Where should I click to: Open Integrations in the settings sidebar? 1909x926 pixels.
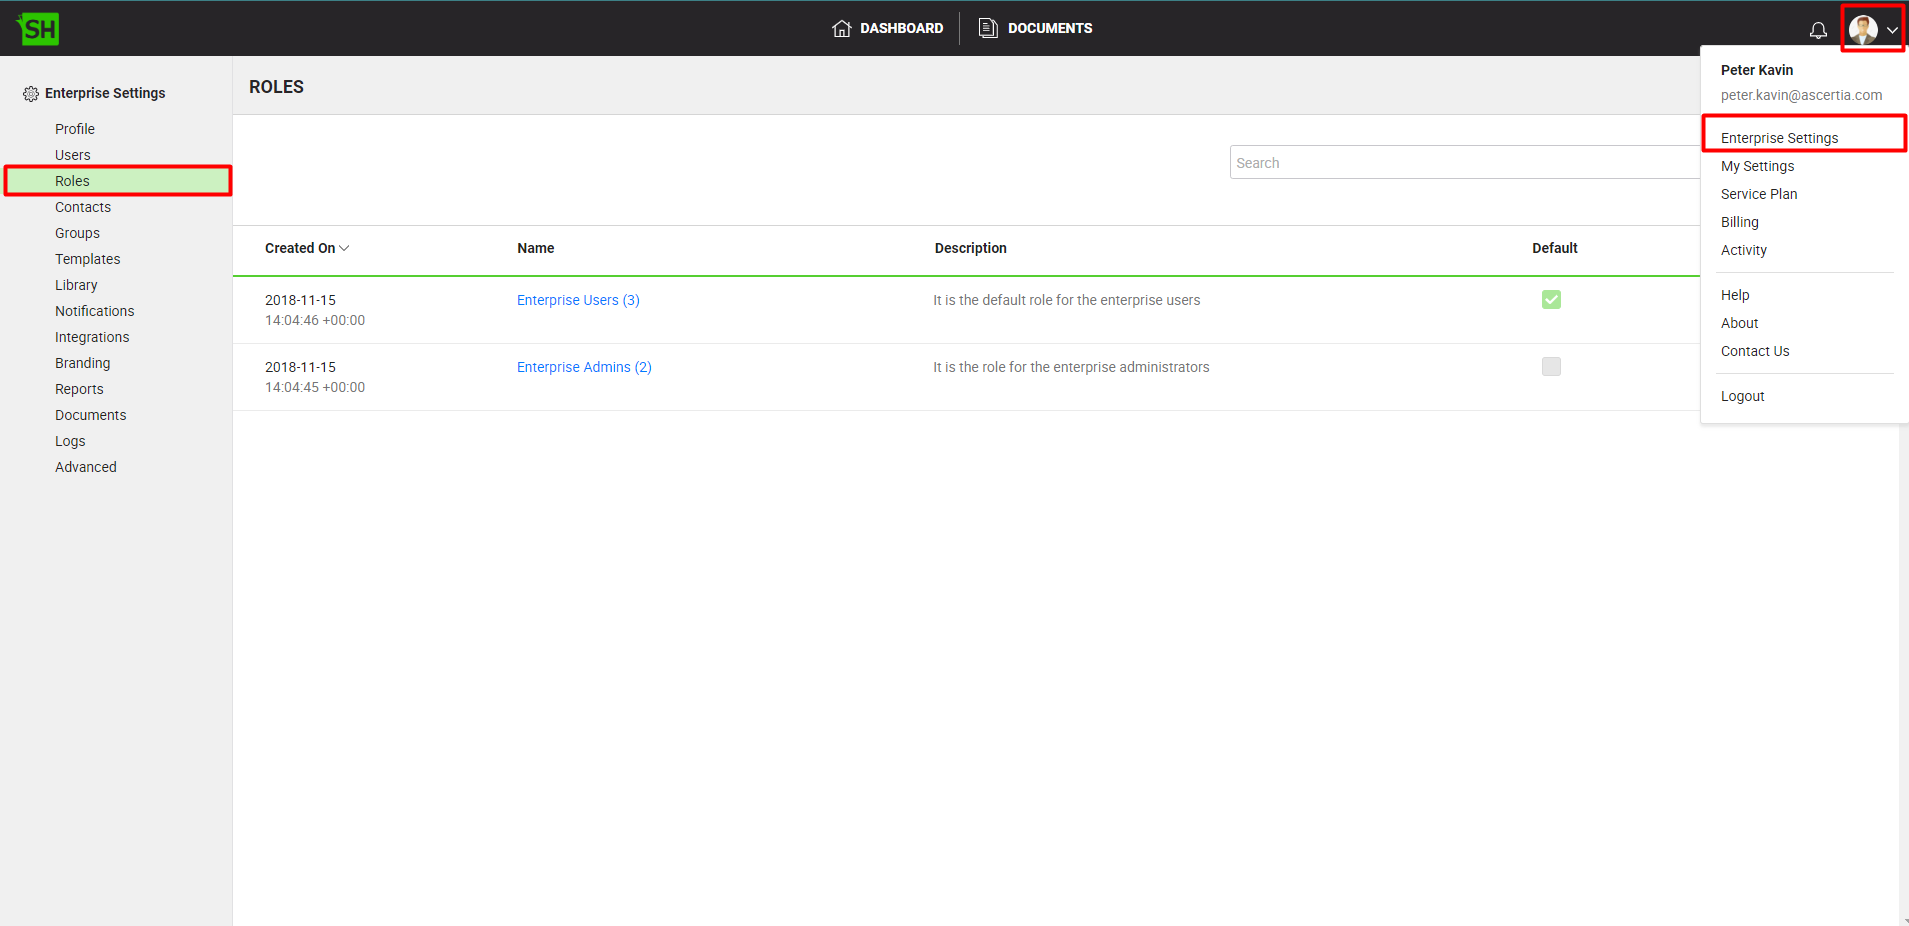pos(92,337)
